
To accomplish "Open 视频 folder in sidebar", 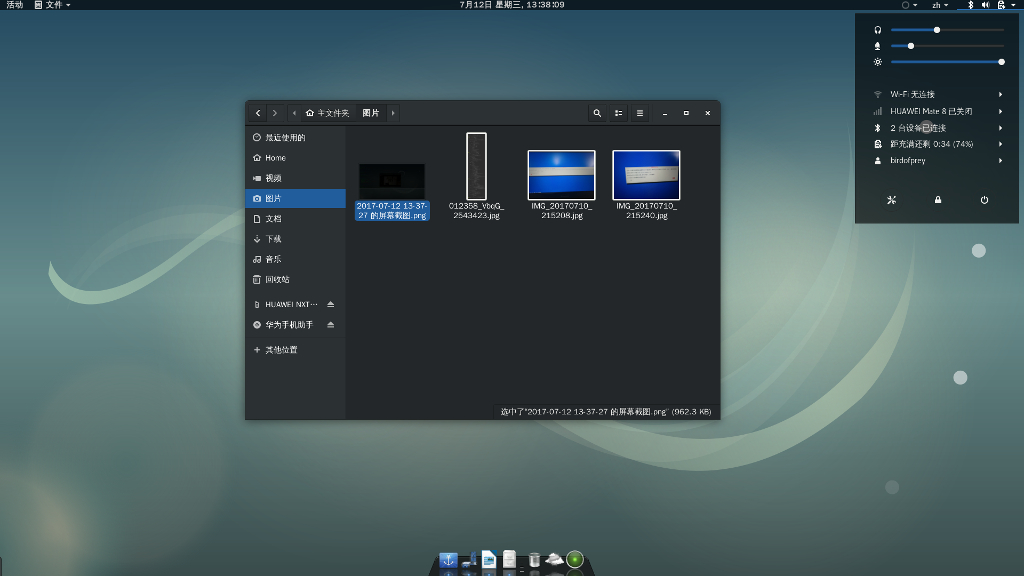I will pos(295,178).
